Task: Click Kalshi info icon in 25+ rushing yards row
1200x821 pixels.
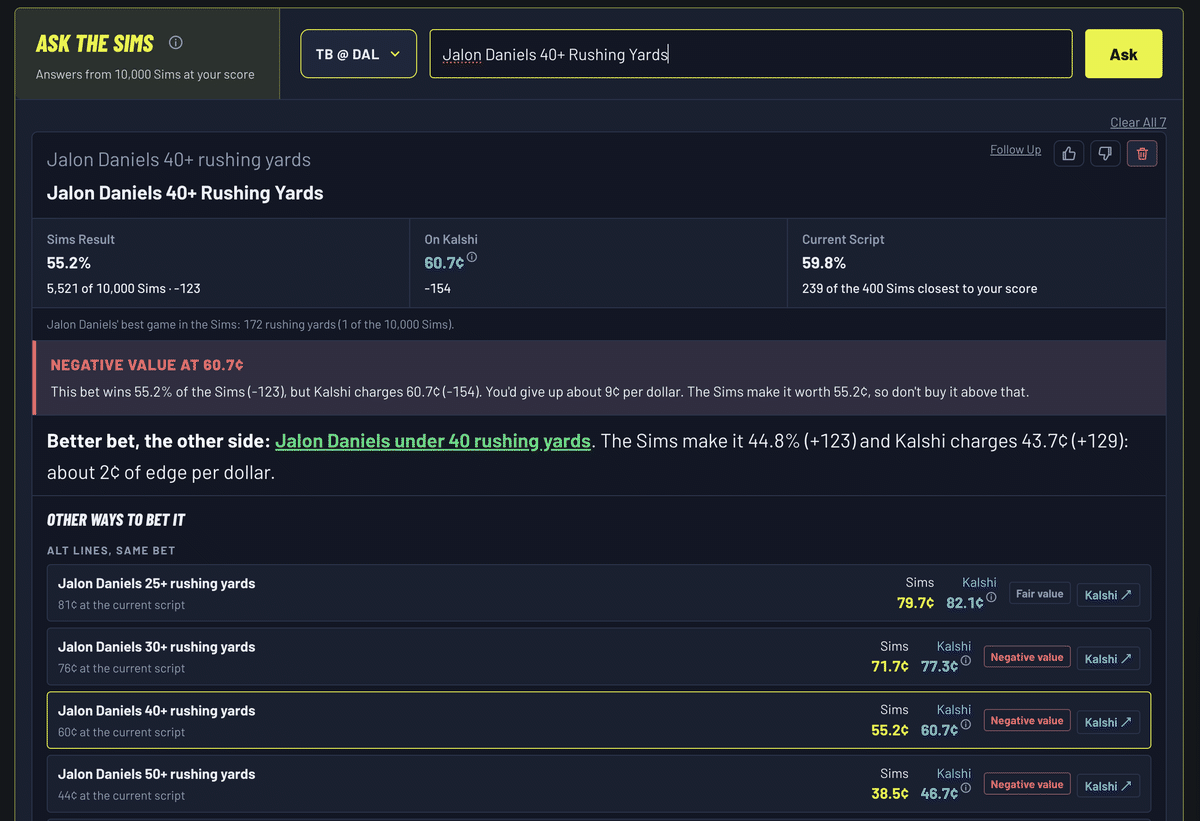Action: tap(991, 597)
